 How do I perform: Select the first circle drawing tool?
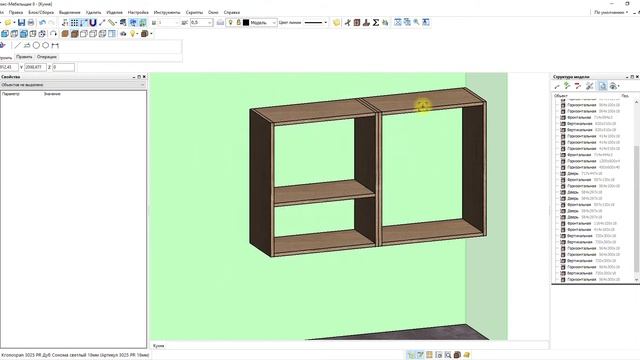(36, 45)
